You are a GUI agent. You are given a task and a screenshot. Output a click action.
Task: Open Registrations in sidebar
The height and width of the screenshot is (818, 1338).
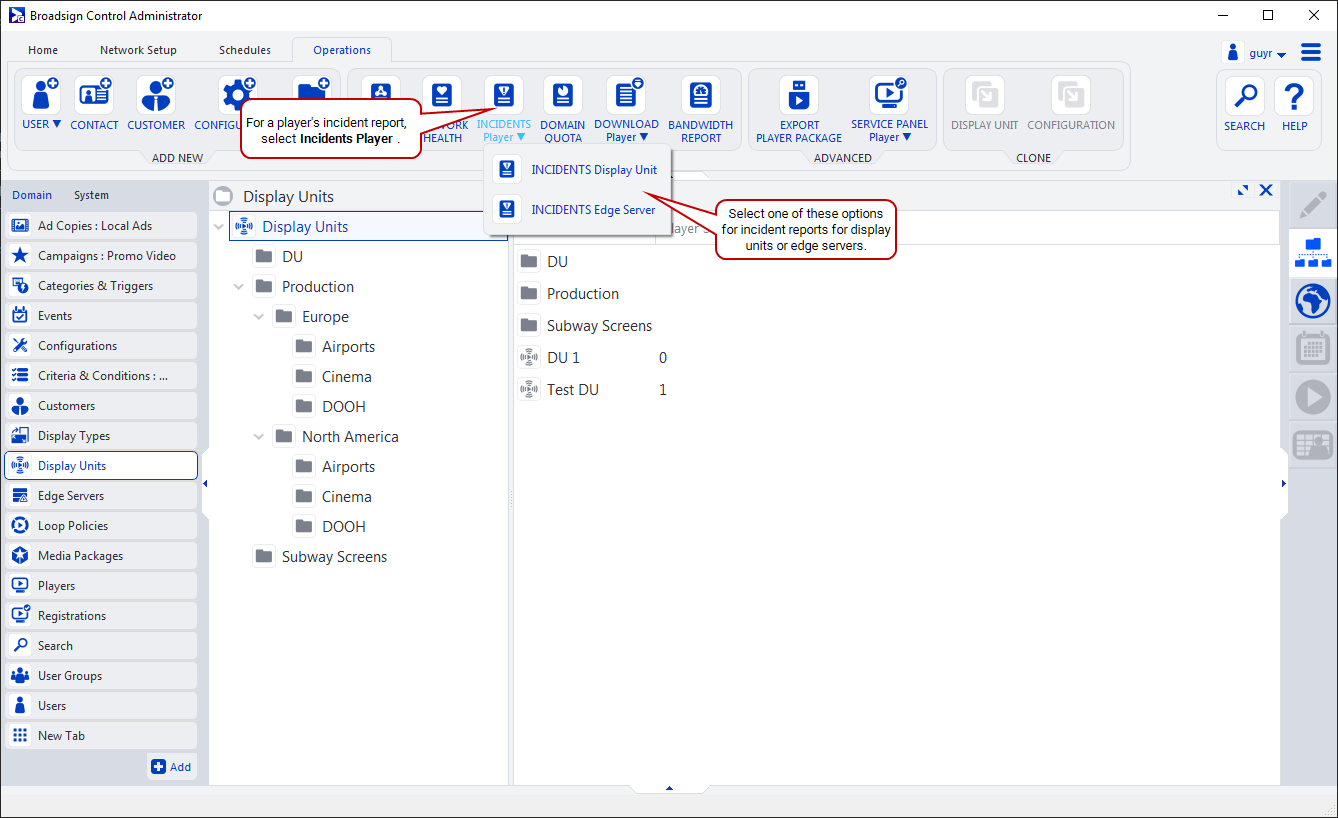click(101, 616)
